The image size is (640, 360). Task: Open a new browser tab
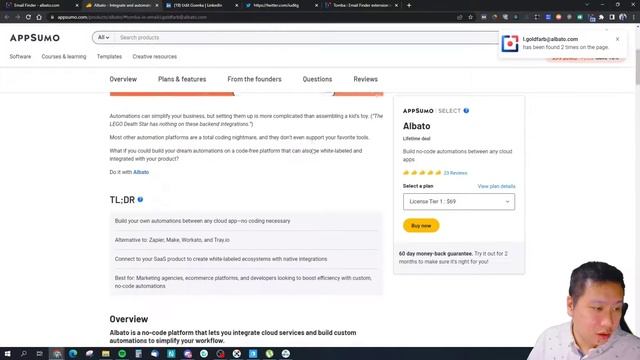coord(409,5)
